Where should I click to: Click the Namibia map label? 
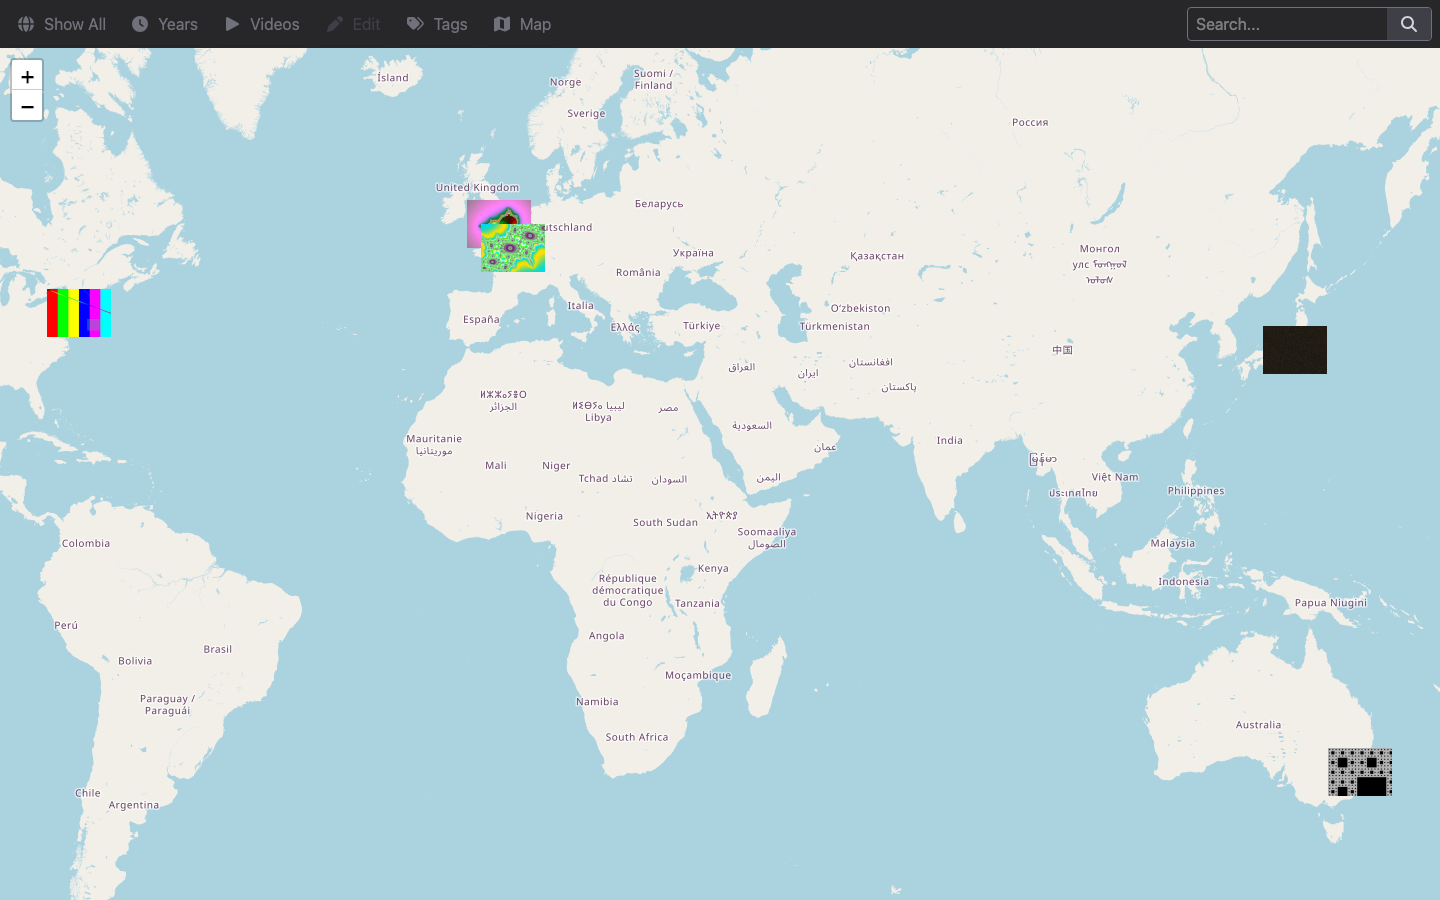(597, 702)
